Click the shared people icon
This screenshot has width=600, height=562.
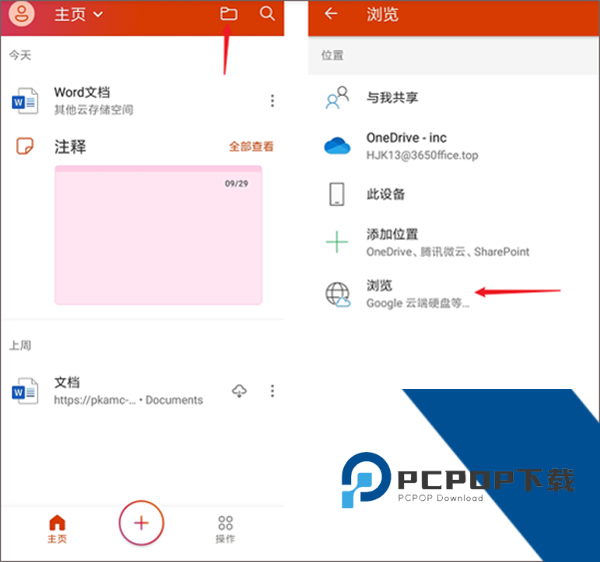tap(337, 98)
